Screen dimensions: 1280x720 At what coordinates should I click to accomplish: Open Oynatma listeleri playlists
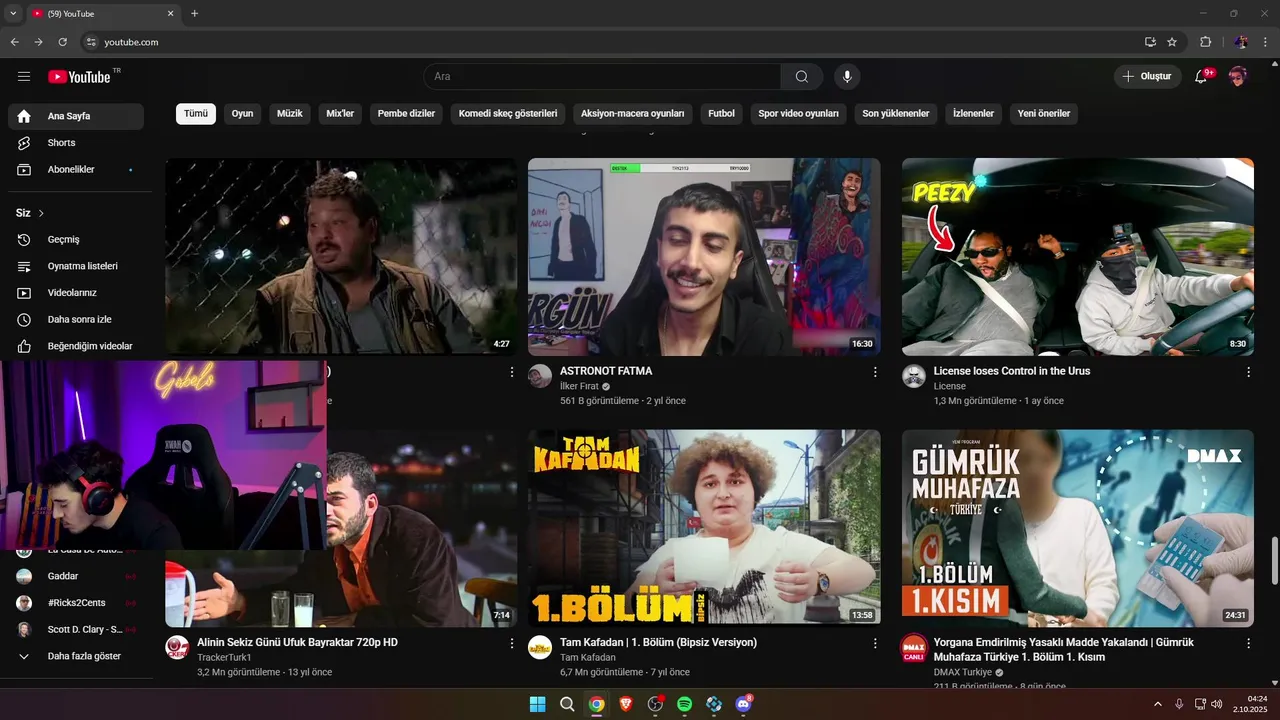click(x=76, y=266)
